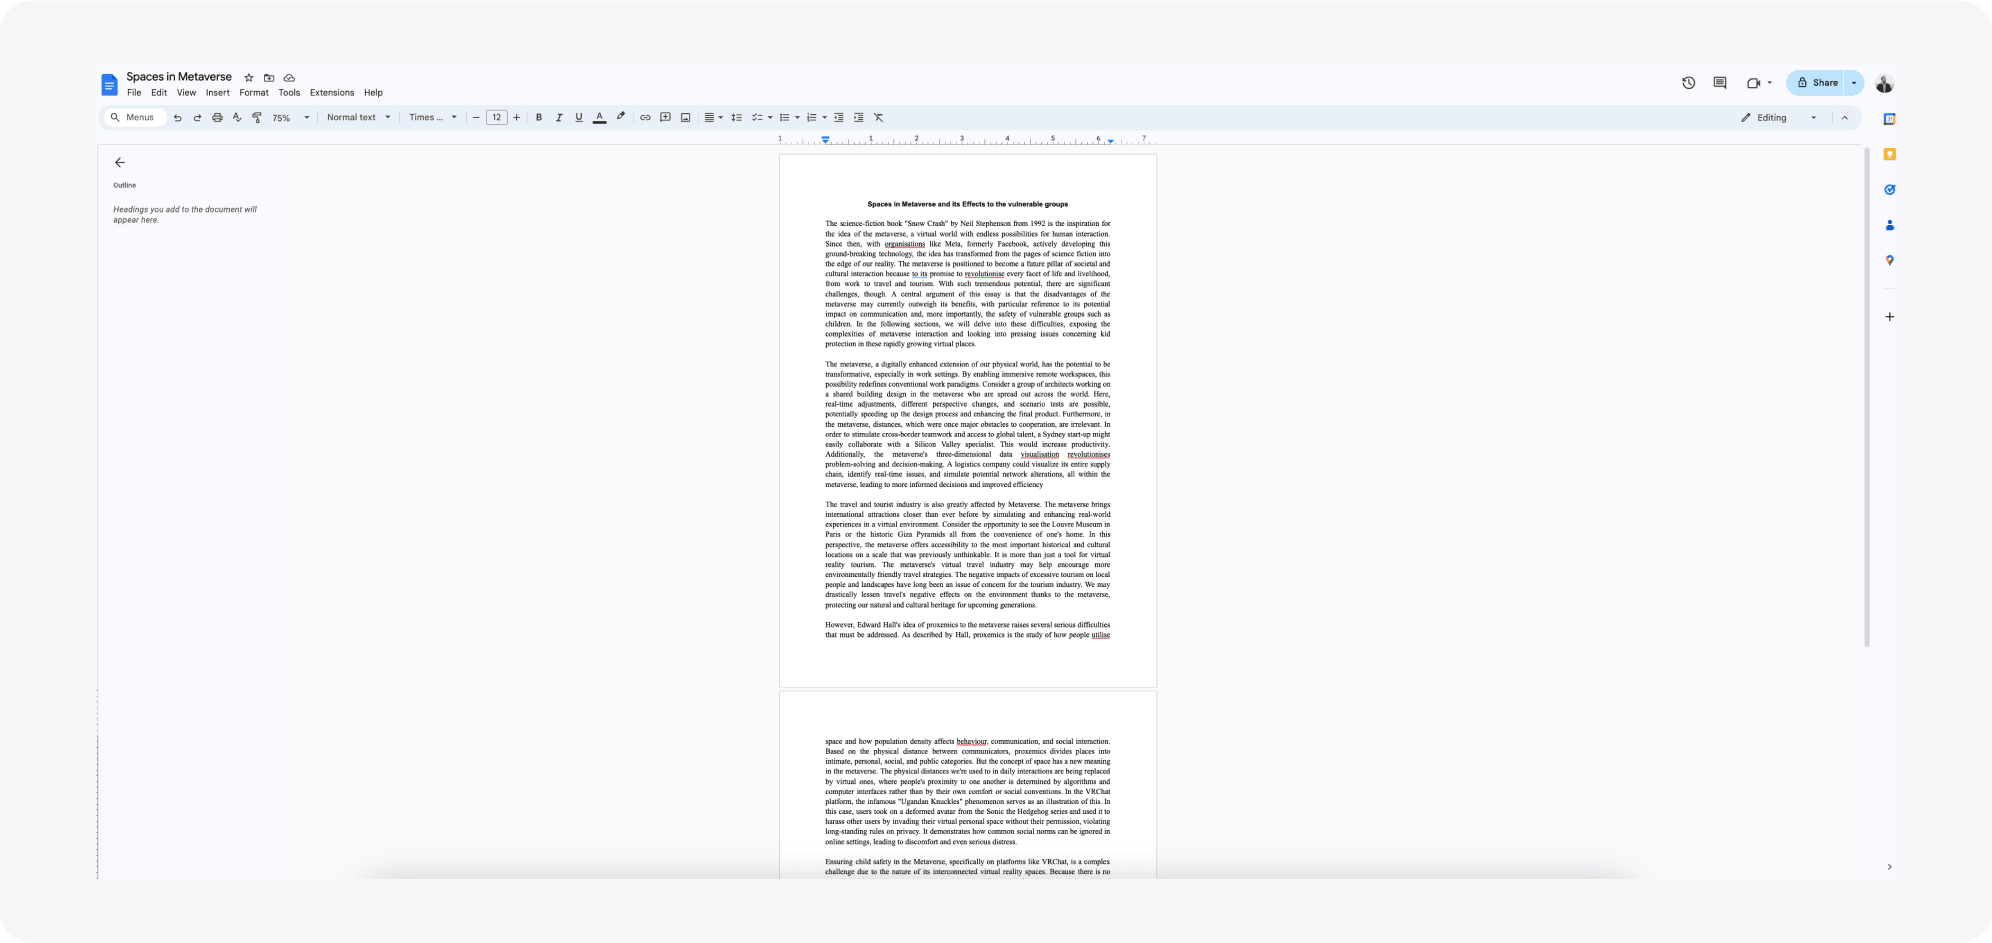The width and height of the screenshot is (1992, 943).
Task: Hide the menus with the collapse chevron
Action: pos(1845,118)
